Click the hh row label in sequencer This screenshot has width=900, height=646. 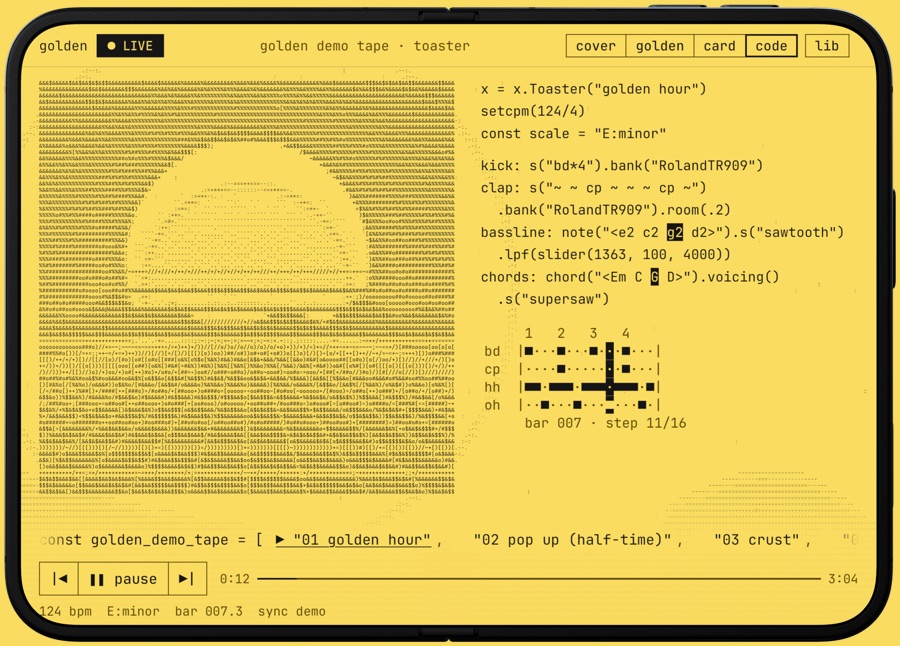pyautogui.click(x=492, y=387)
